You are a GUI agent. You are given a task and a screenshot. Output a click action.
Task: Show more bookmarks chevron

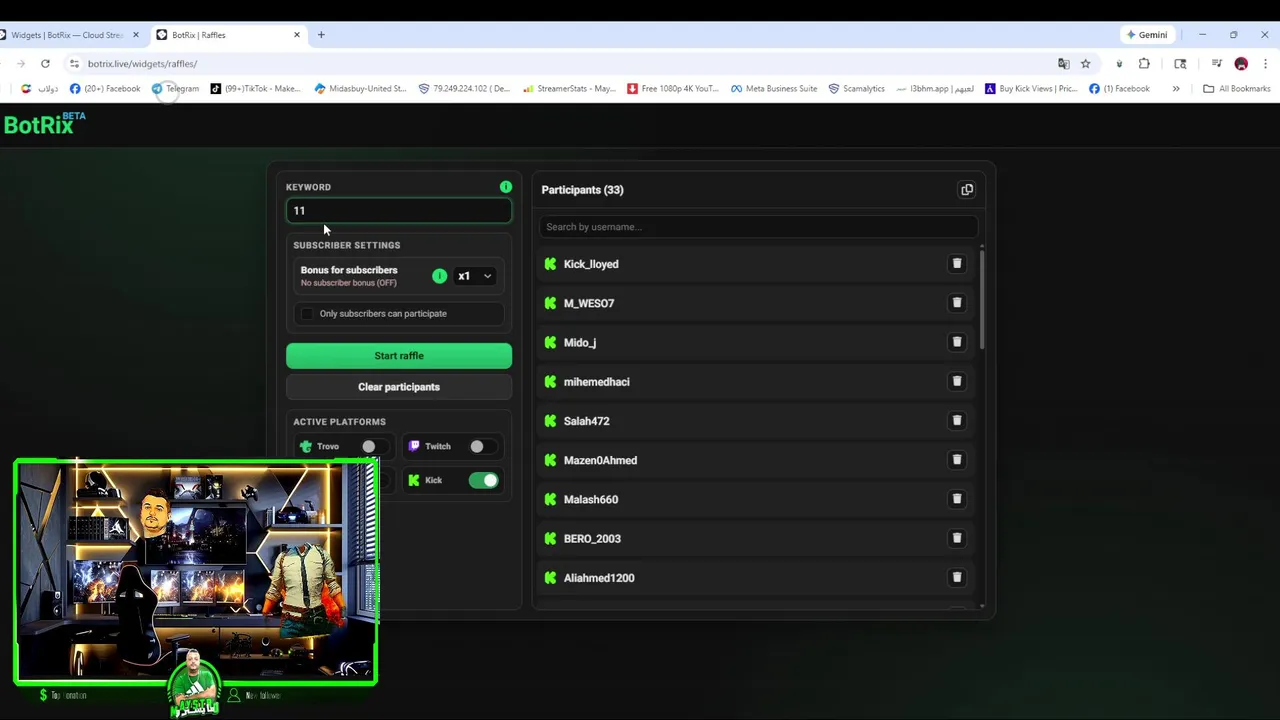pyautogui.click(x=1176, y=89)
